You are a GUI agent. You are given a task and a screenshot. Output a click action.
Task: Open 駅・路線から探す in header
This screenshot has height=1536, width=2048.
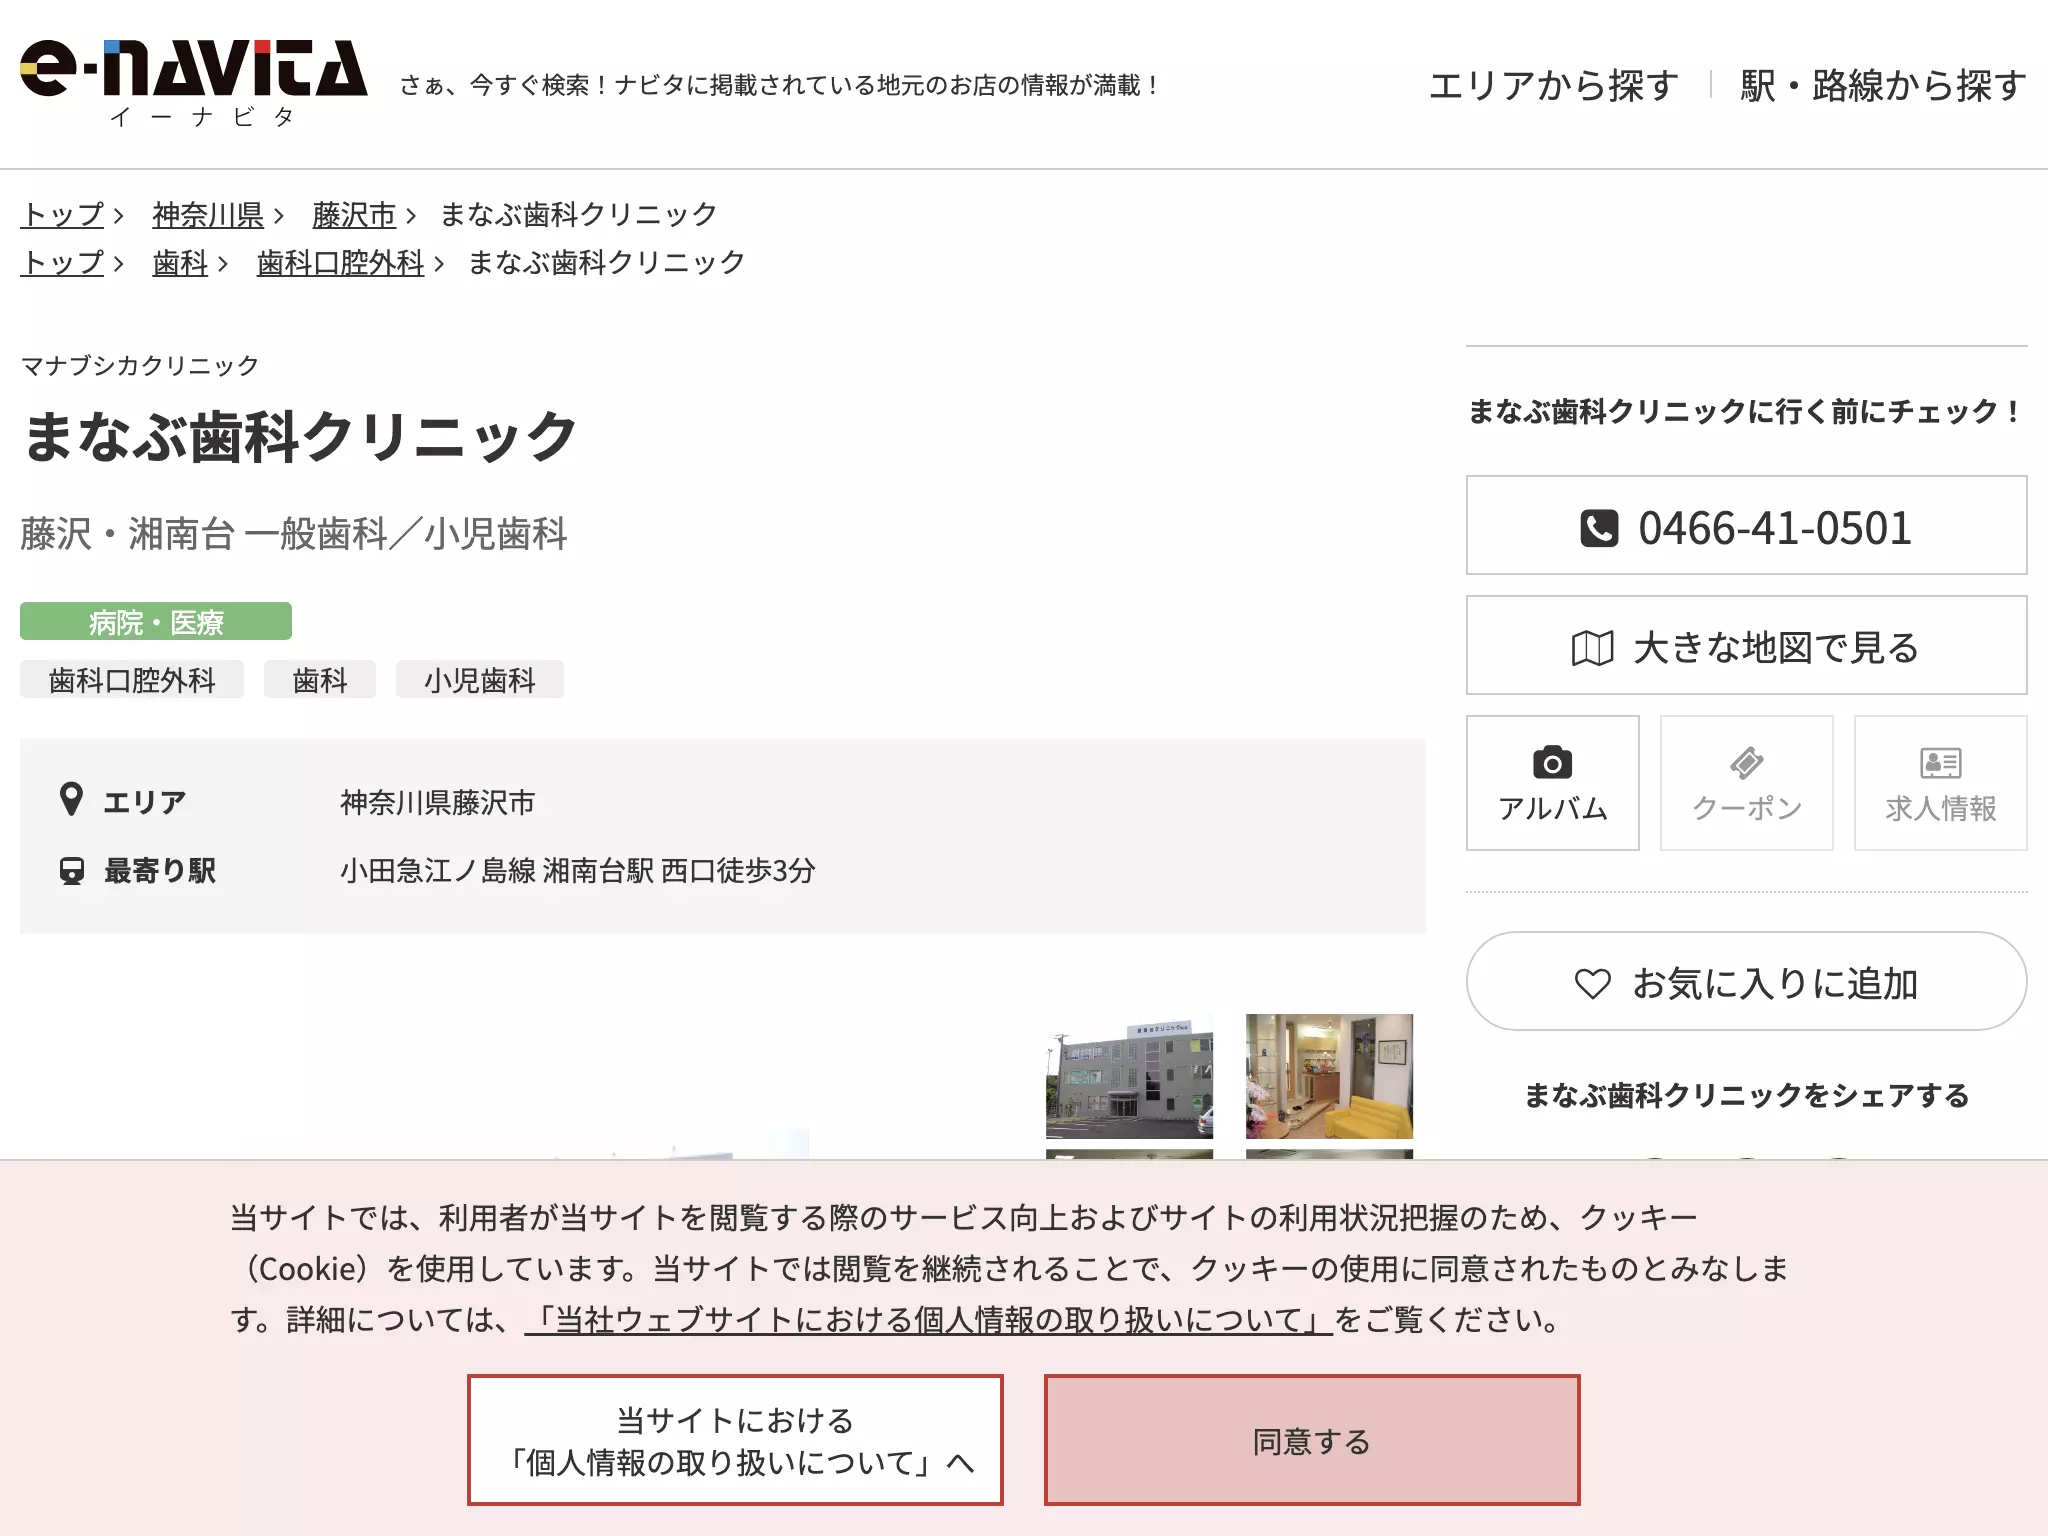(x=1884, y=85)
